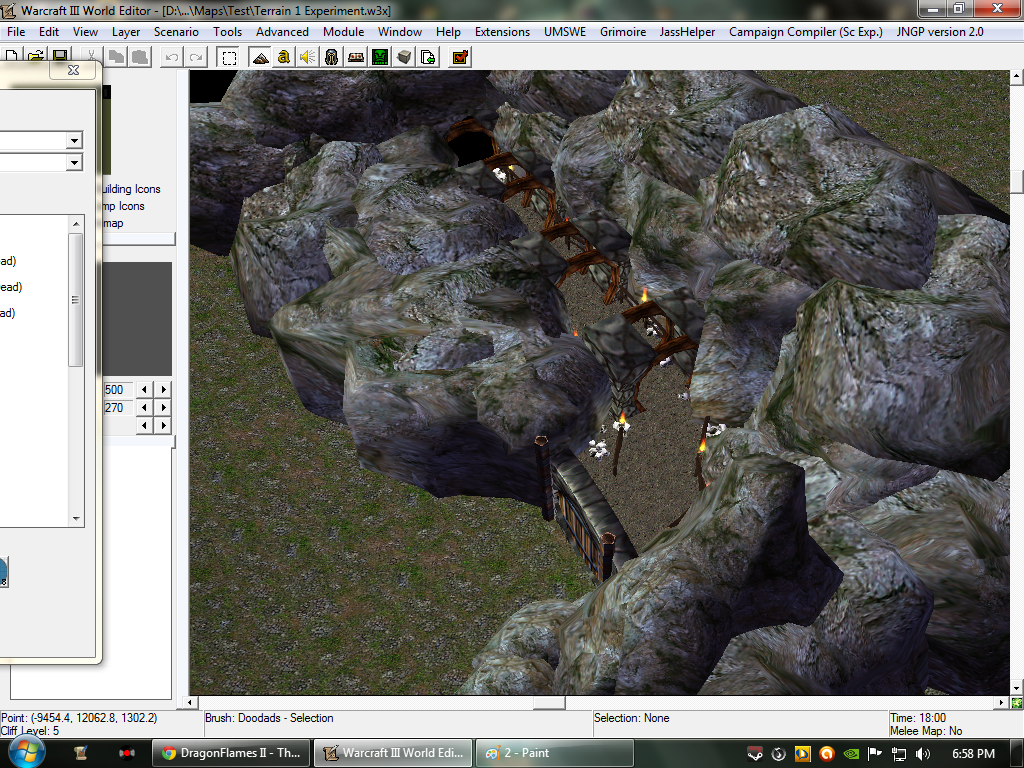The image size is (1024, 768).
Task: Open the Campaign Editor icon
Action: (x=356, y=57)
